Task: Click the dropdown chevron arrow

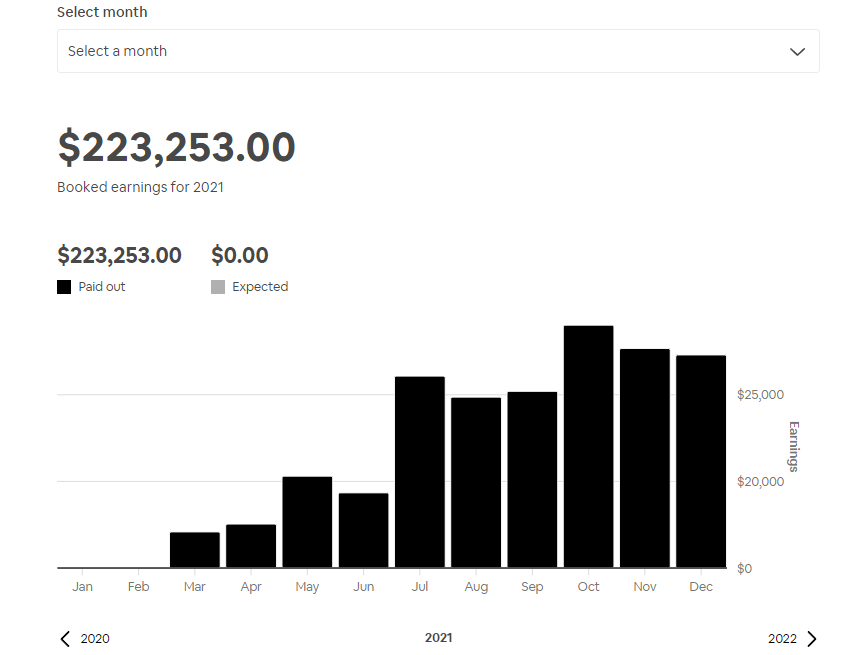Action: tap(797, 52)
